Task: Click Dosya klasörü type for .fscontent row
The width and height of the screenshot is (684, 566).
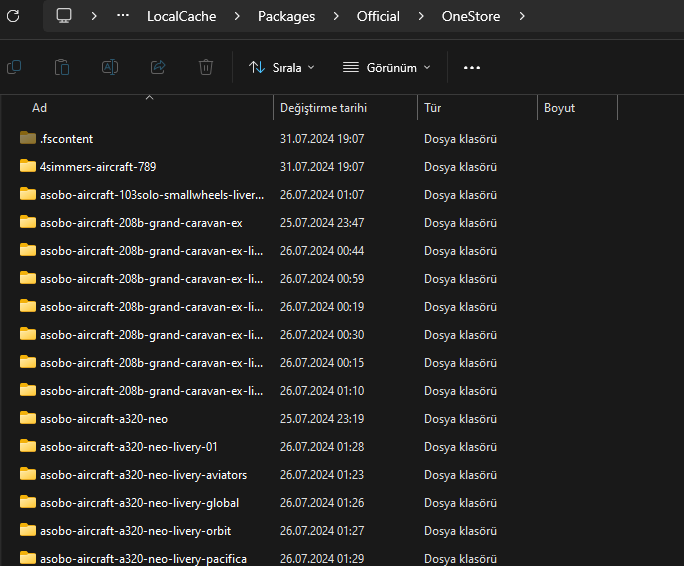Action: coord(460,139)
